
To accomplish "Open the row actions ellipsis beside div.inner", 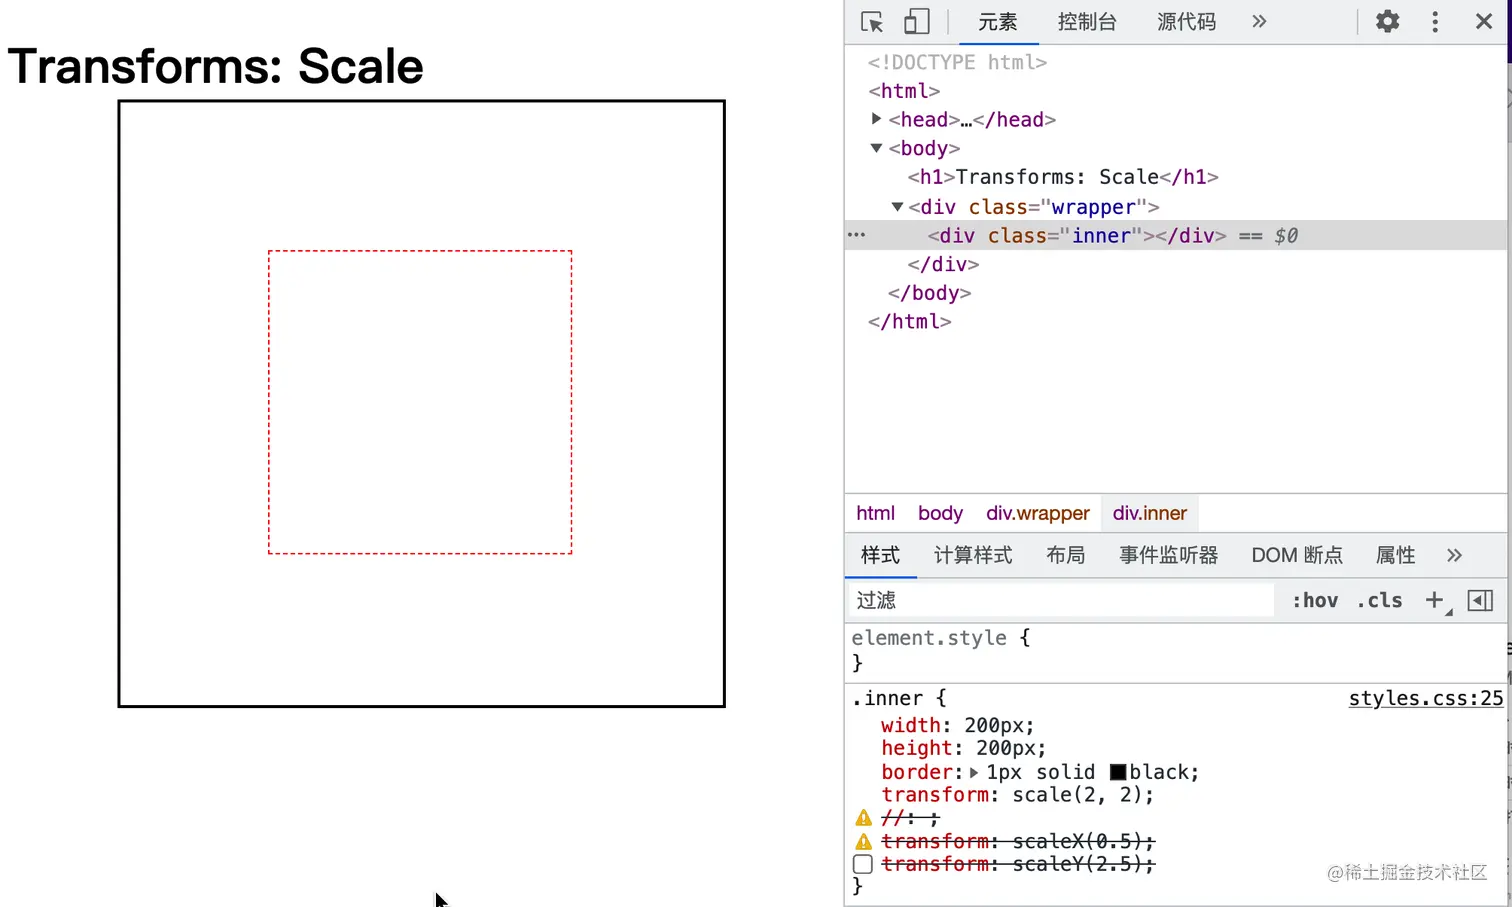I will coord(857,236).
